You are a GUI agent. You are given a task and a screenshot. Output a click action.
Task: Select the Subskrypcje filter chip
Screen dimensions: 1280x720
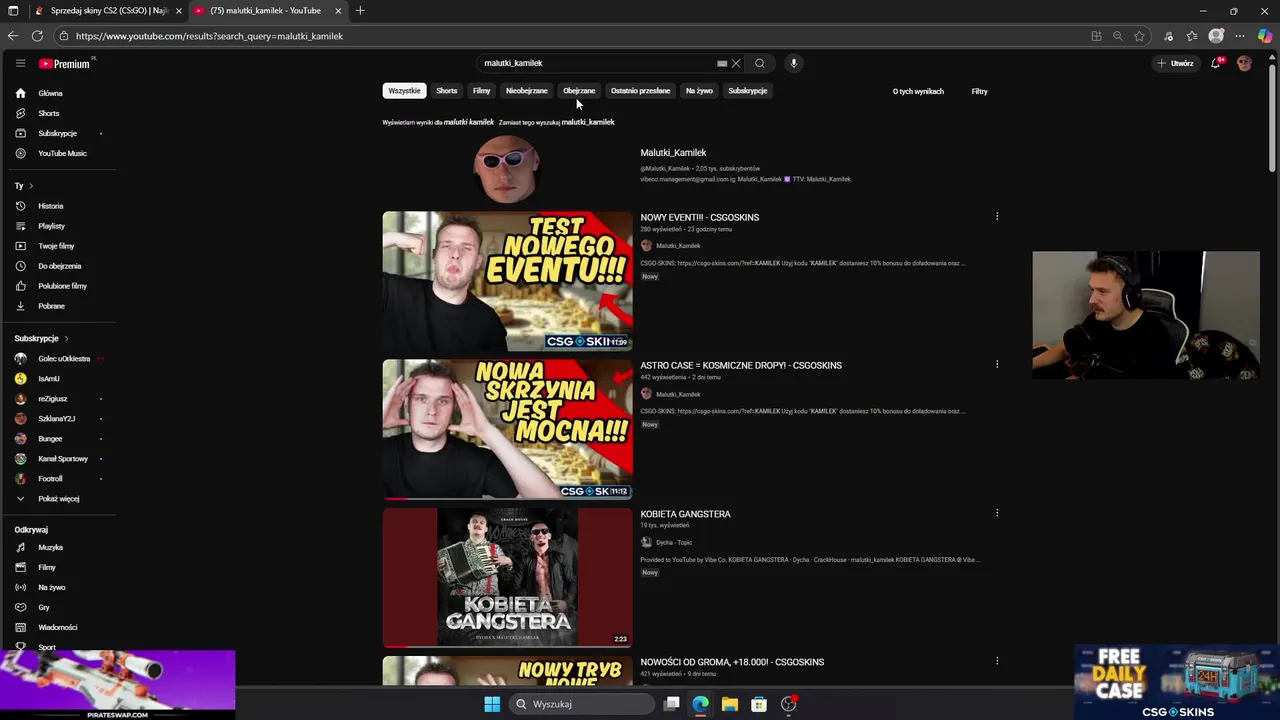click(x=748, y=91)
